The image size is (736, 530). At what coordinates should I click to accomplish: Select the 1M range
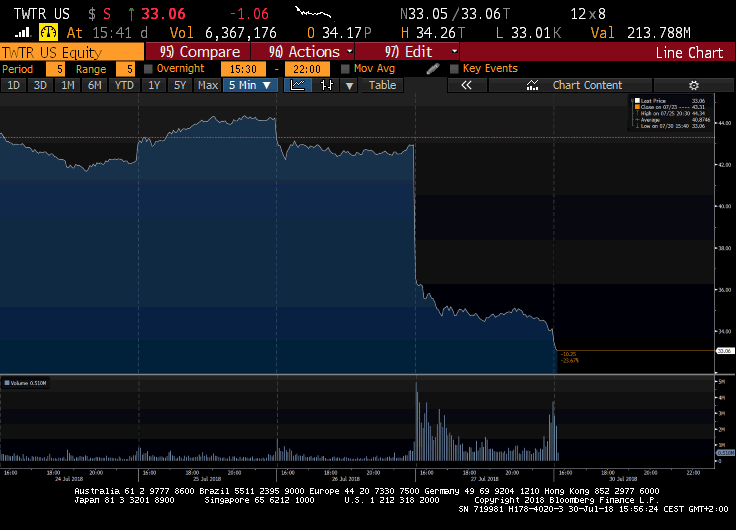[x=68, y=85]
